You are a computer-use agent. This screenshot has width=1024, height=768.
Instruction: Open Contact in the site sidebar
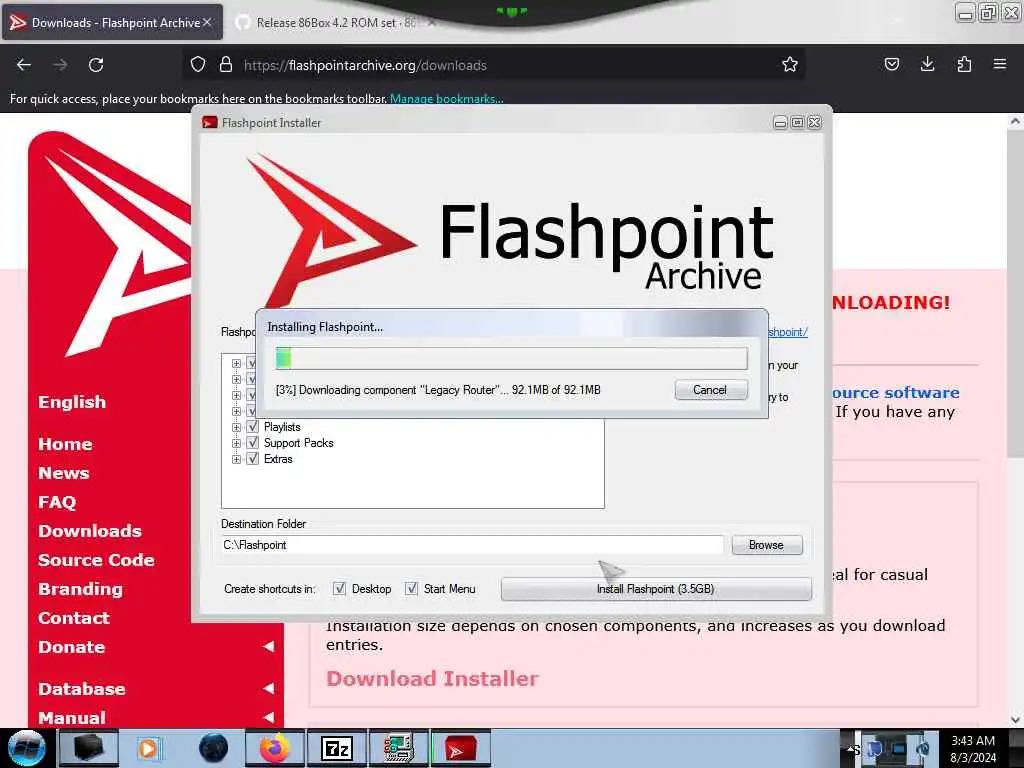[74, 618]
